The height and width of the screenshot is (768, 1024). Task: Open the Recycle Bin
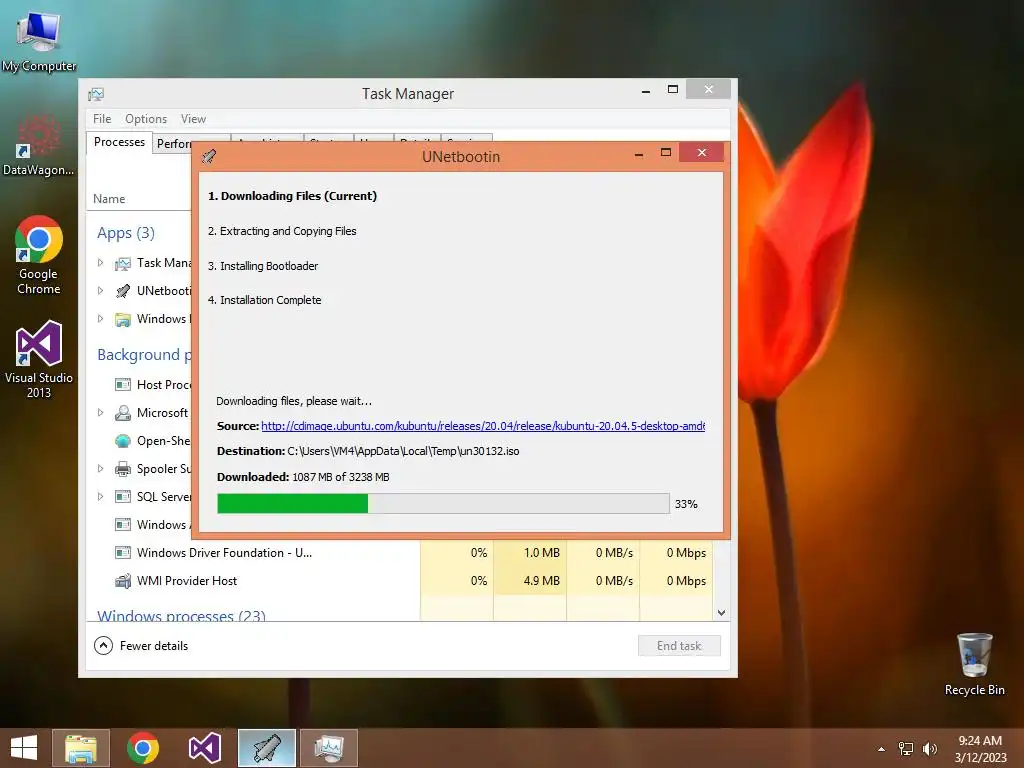click(x=974, y=664)
